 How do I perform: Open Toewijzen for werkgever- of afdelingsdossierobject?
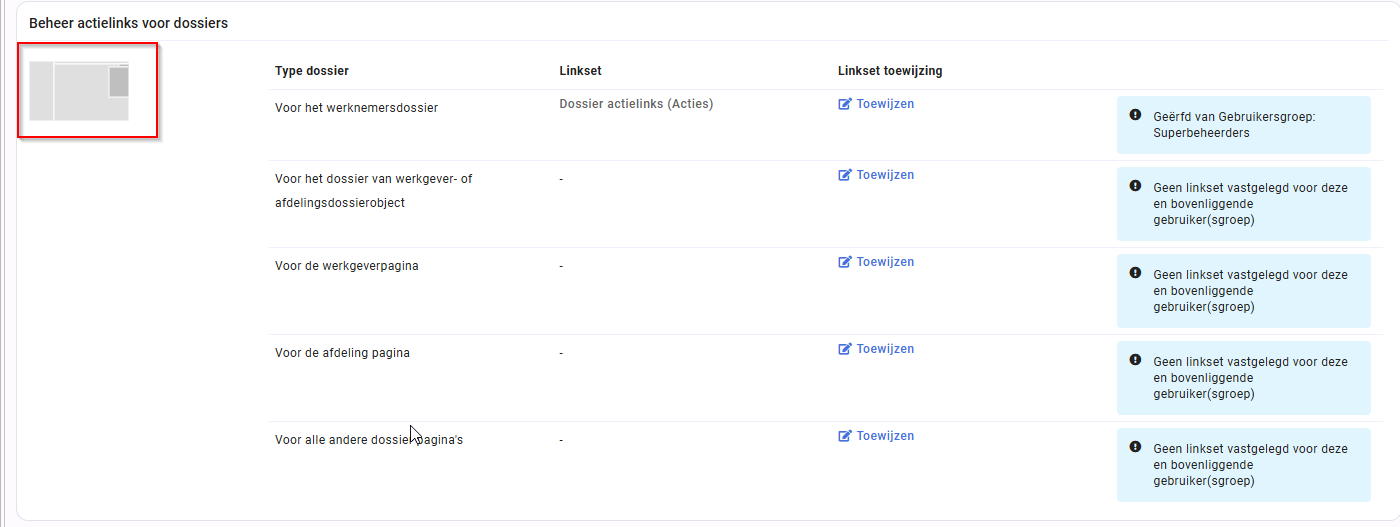pyautogui.click(x=876, y=175)
